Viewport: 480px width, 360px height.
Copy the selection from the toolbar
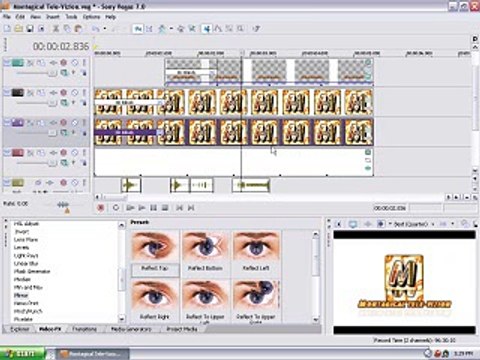point(67,29)
